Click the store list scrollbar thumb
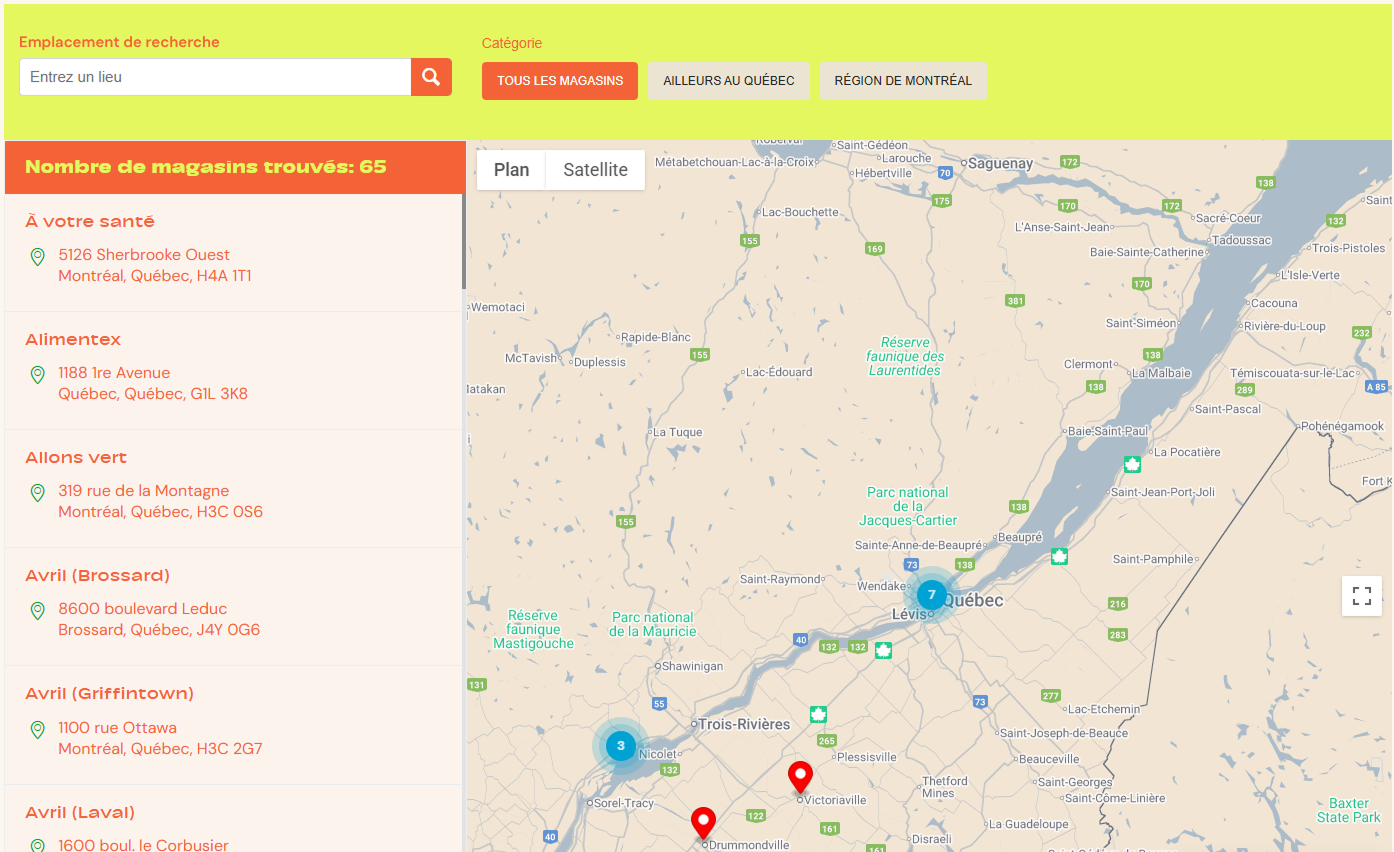This screenshot has width=1394, height=852. pyautogui.click(x=463, y=242)
